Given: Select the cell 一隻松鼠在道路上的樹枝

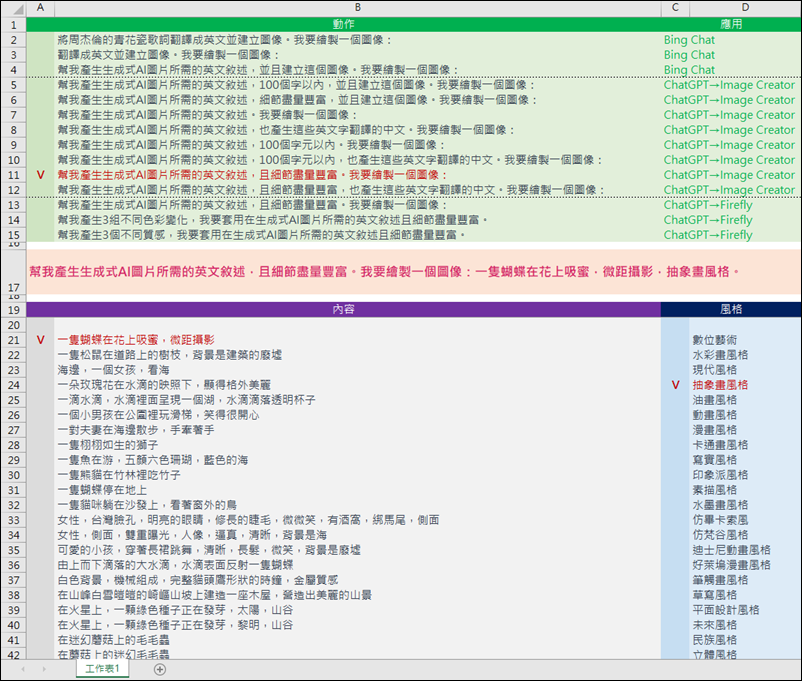Looking at the screenshot, I should 358,355.
